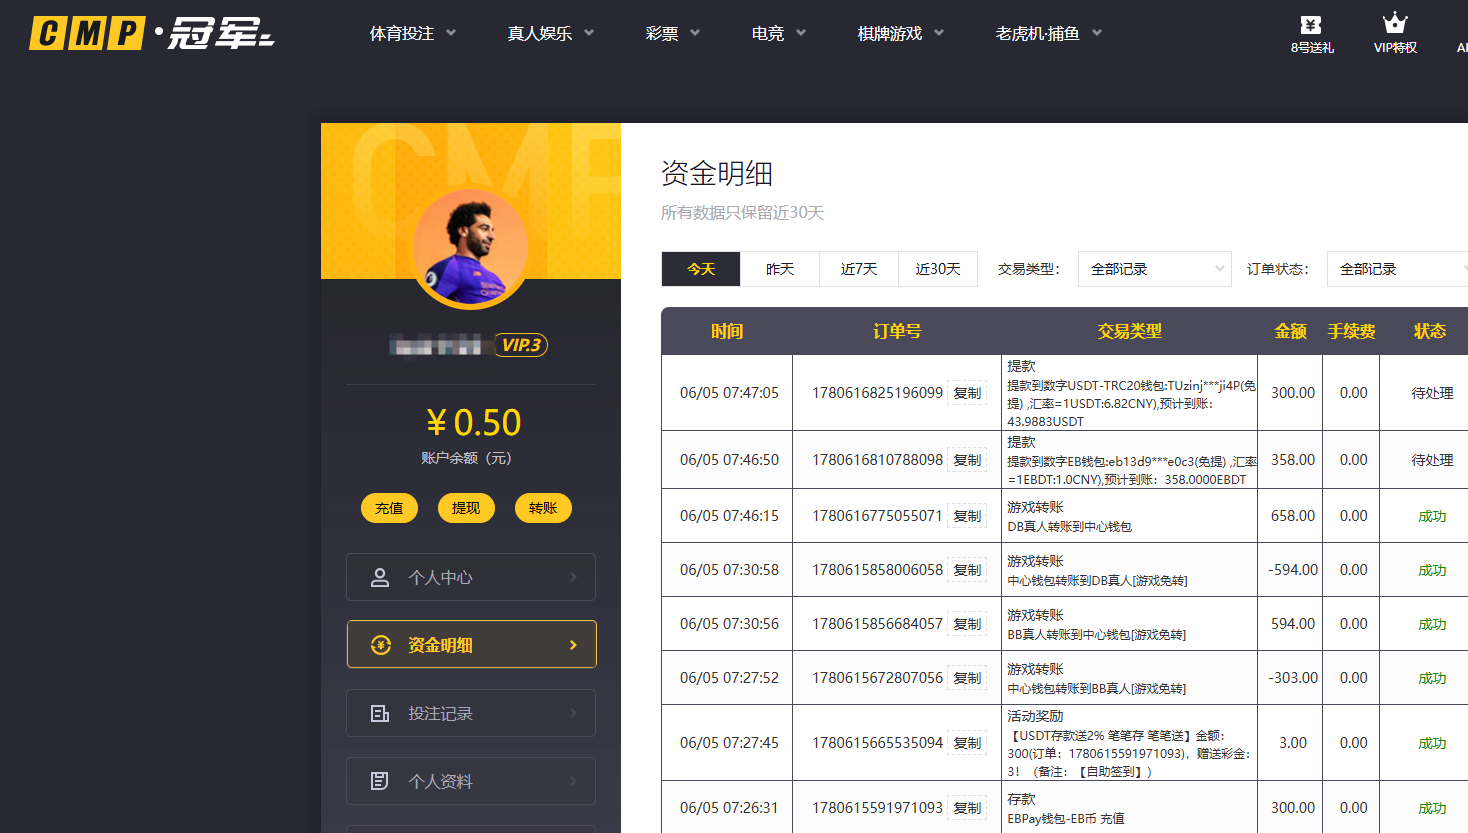The height and width of the screenshot is (833, 1468).
Task: Click the ¥0.50 account balance
Action: (x=473, y=423)
